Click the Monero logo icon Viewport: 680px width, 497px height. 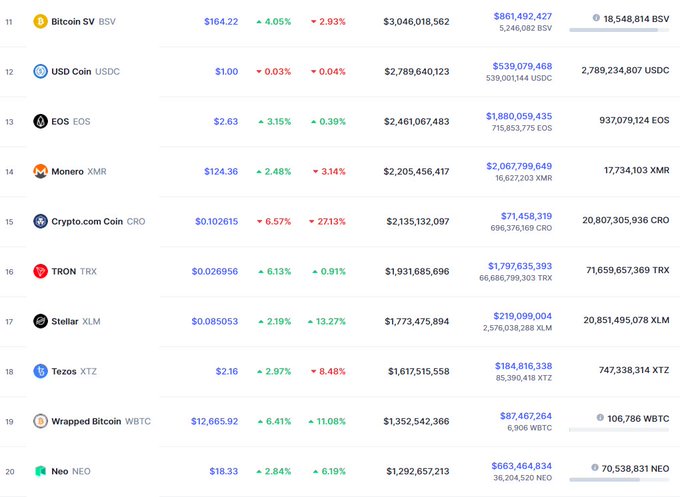40,171
